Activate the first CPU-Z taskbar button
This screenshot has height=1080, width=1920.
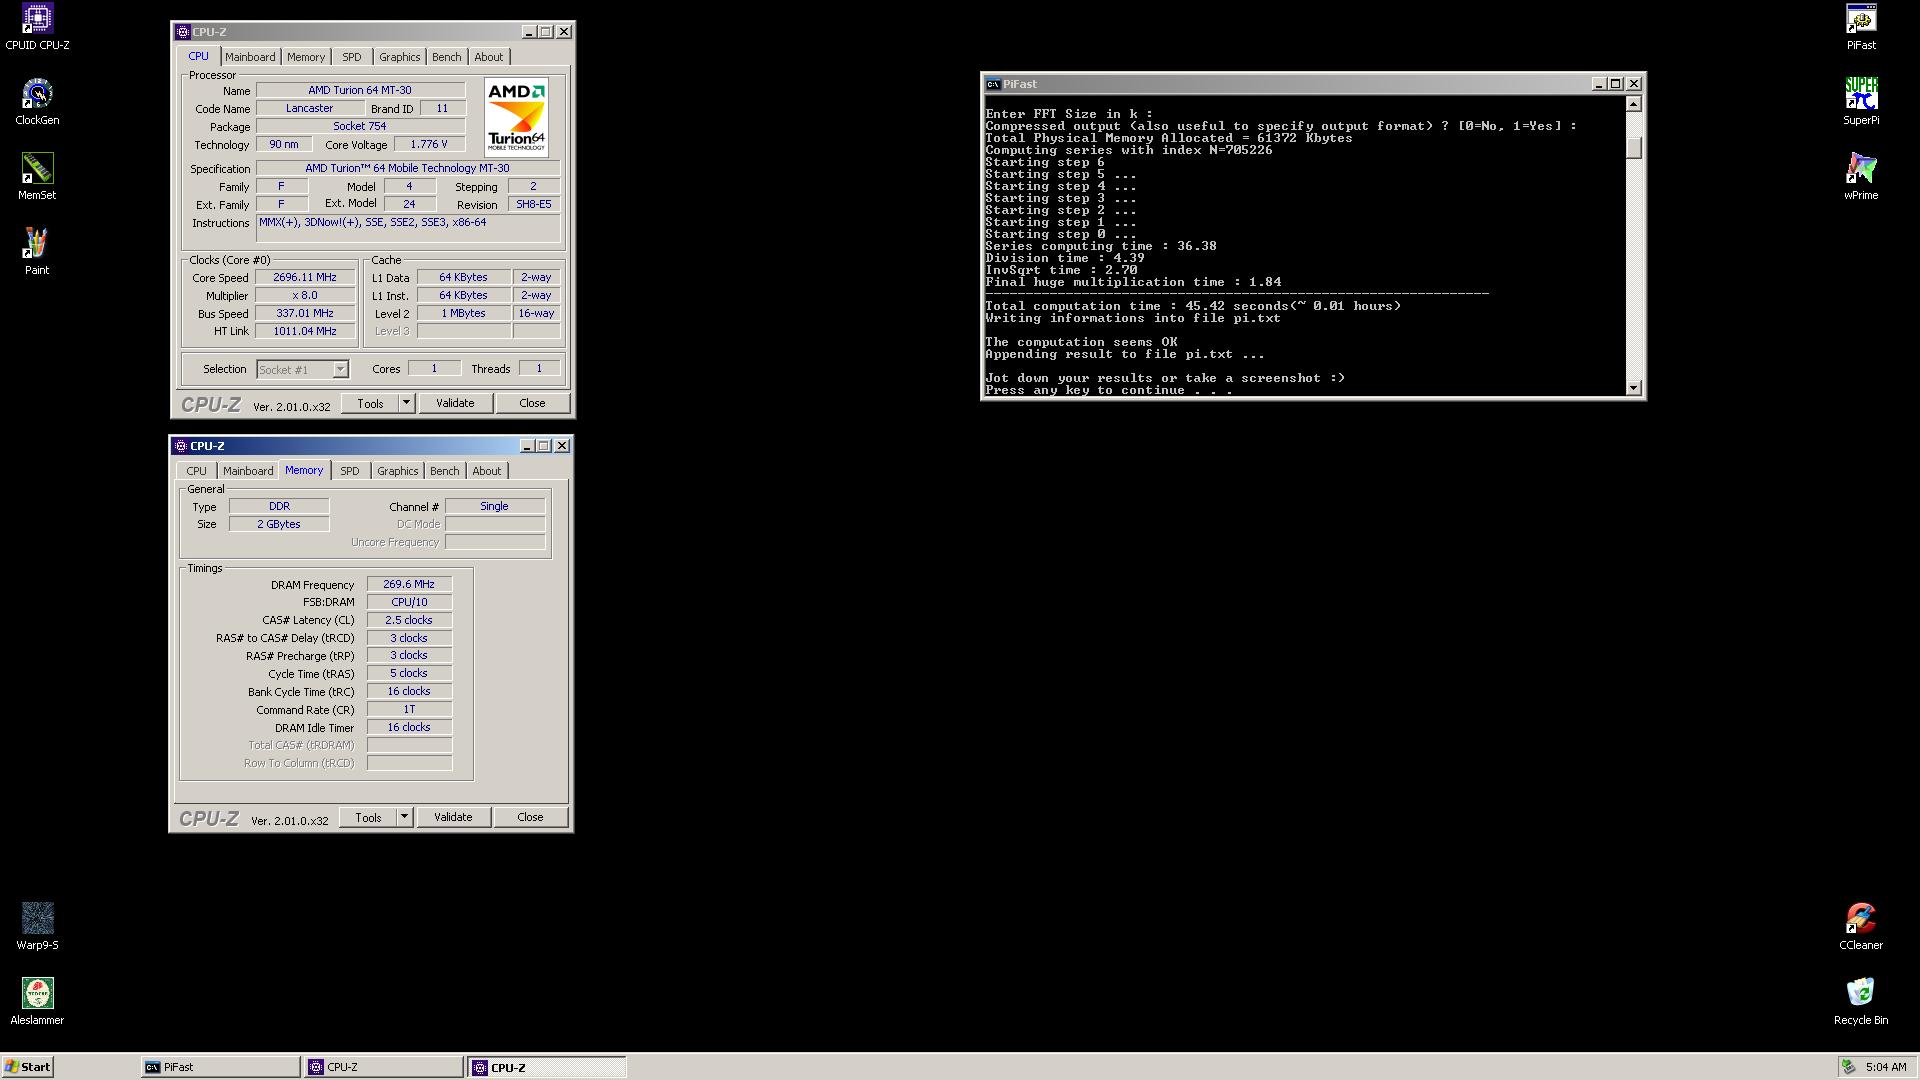point(384,1067)
